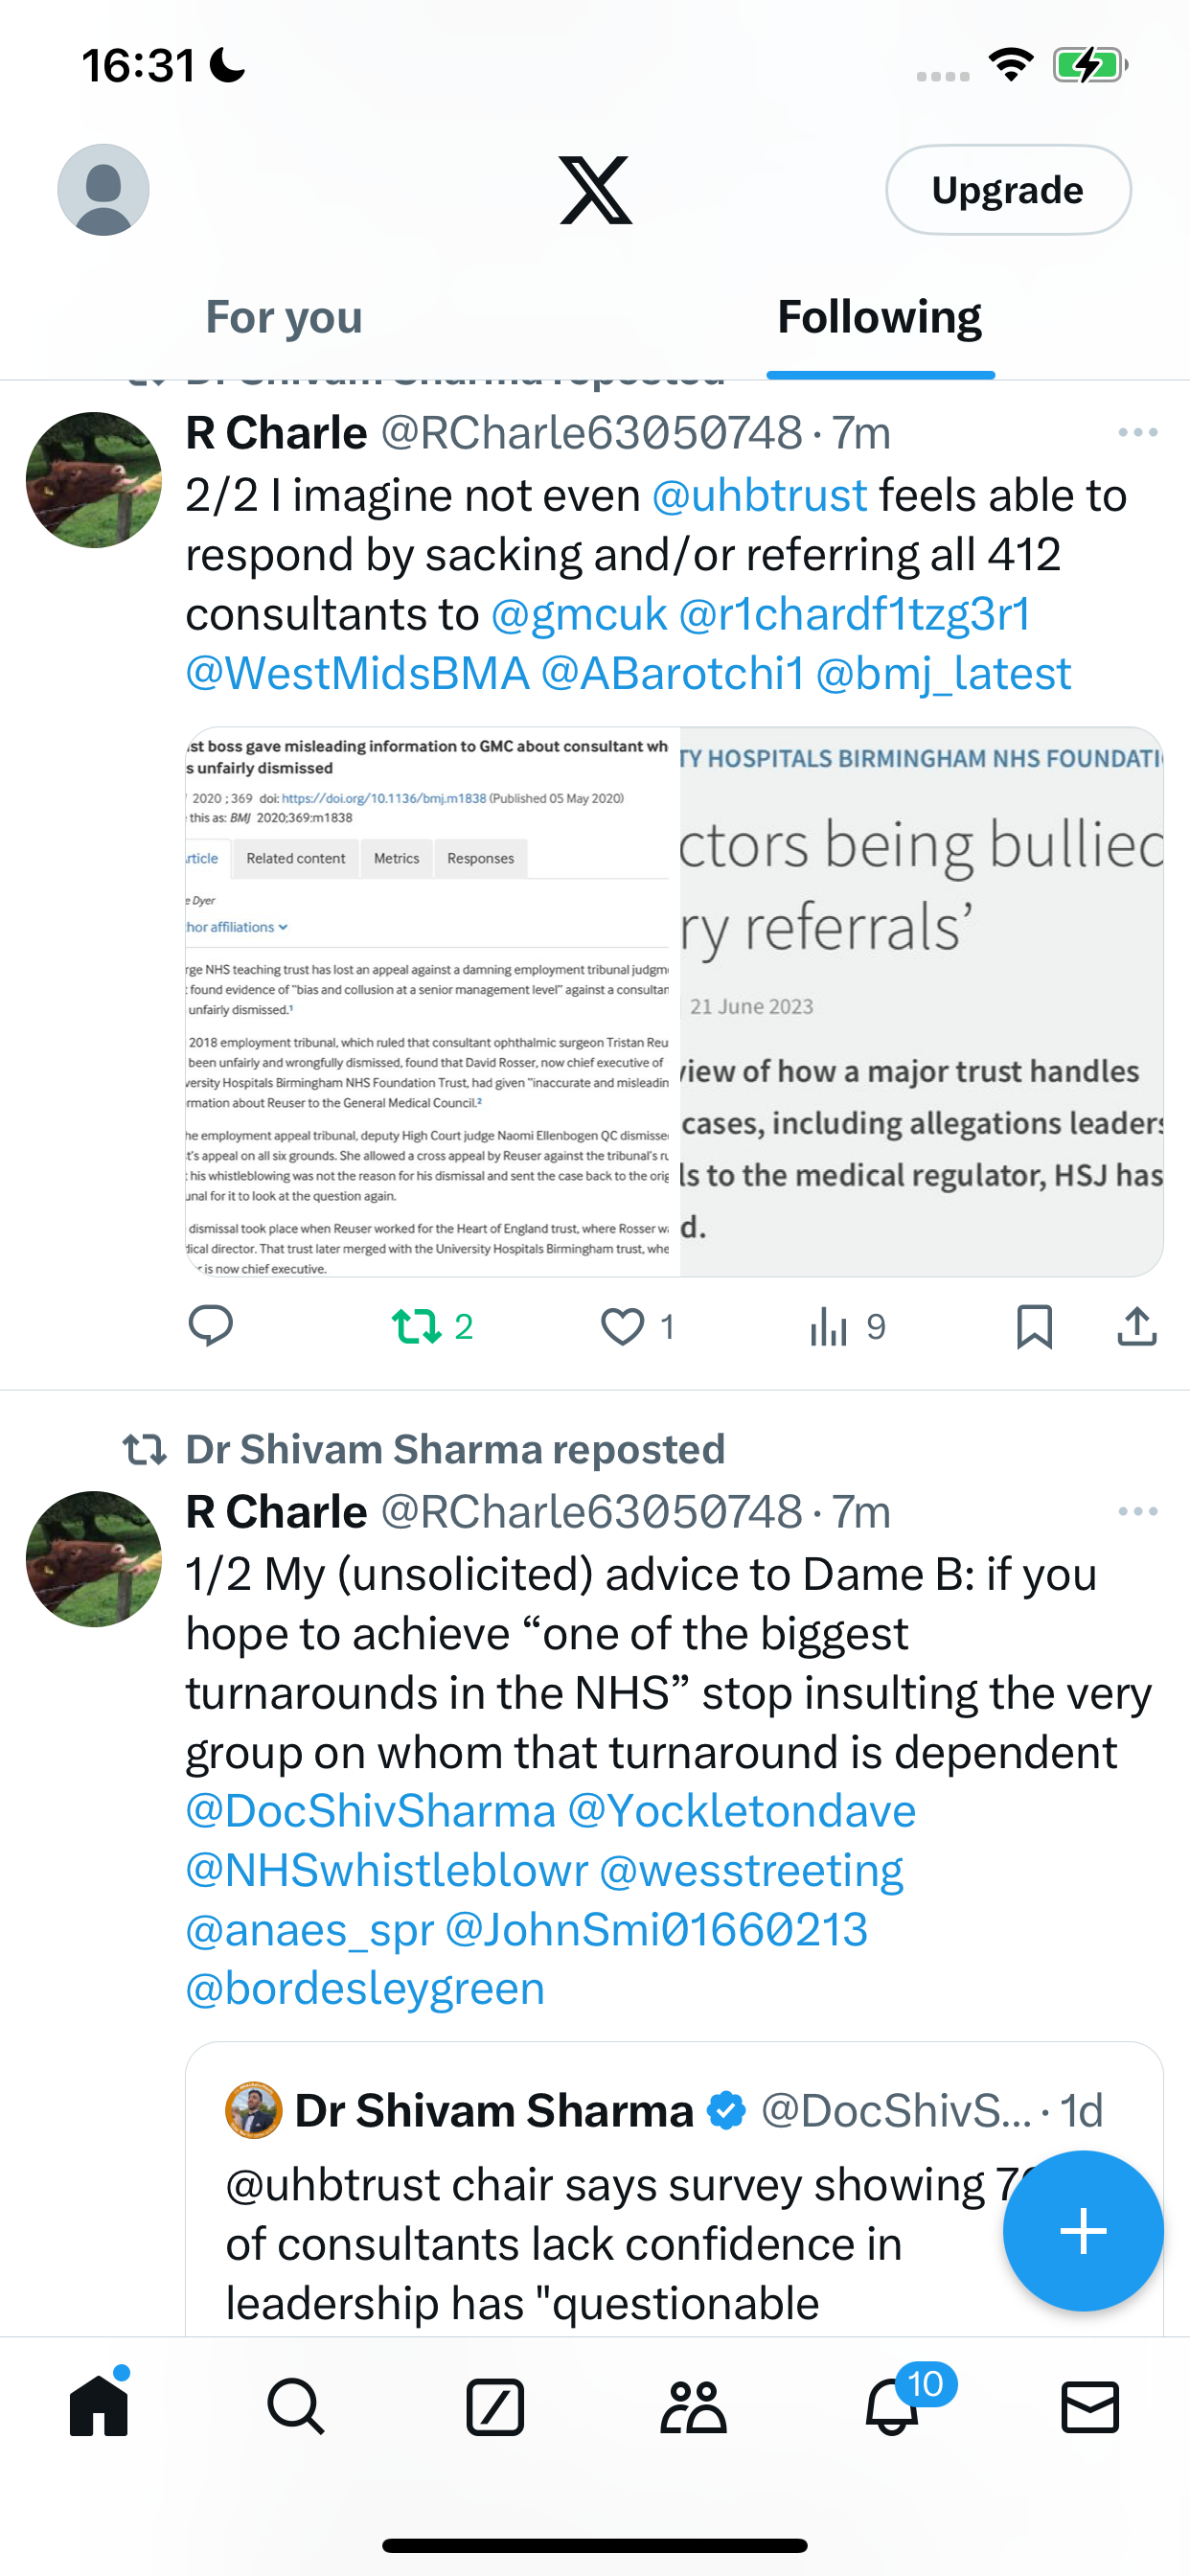Select the Following tab
Image resolution: width=1190 pixels, height=2576 pixels.
(880, 317)
